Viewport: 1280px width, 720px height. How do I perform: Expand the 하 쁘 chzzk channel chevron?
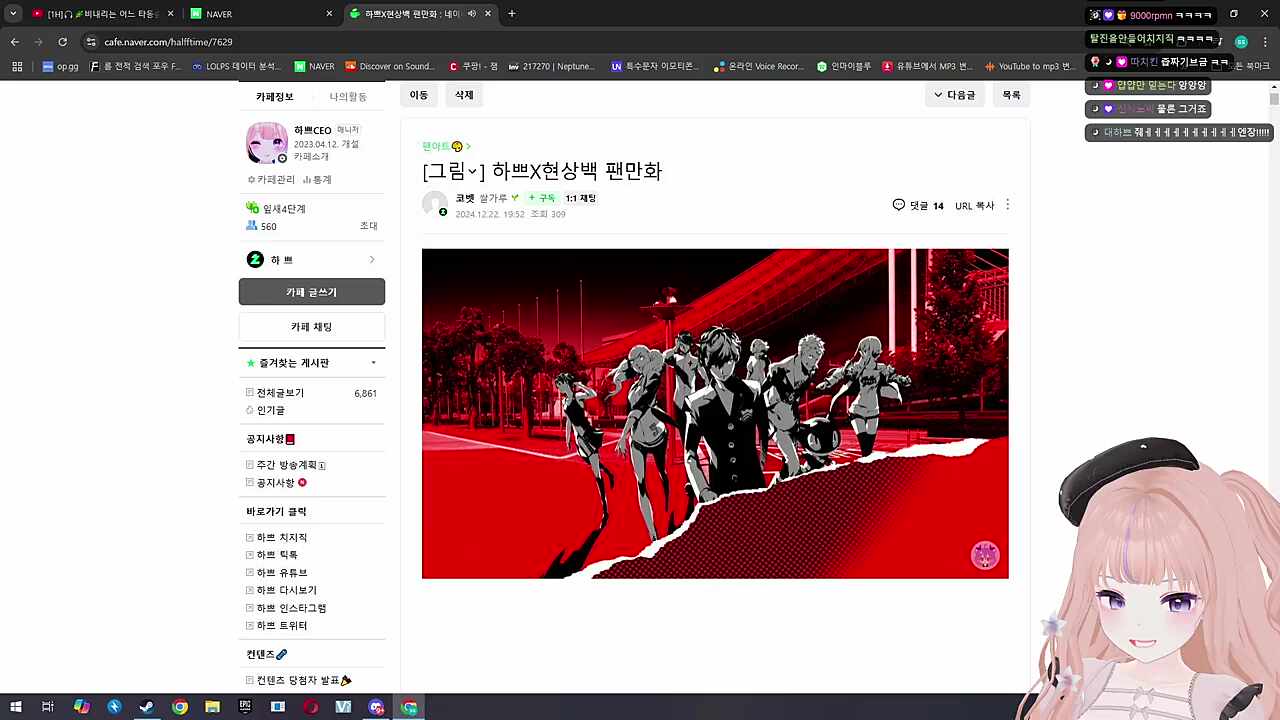(x=372, y=260)
